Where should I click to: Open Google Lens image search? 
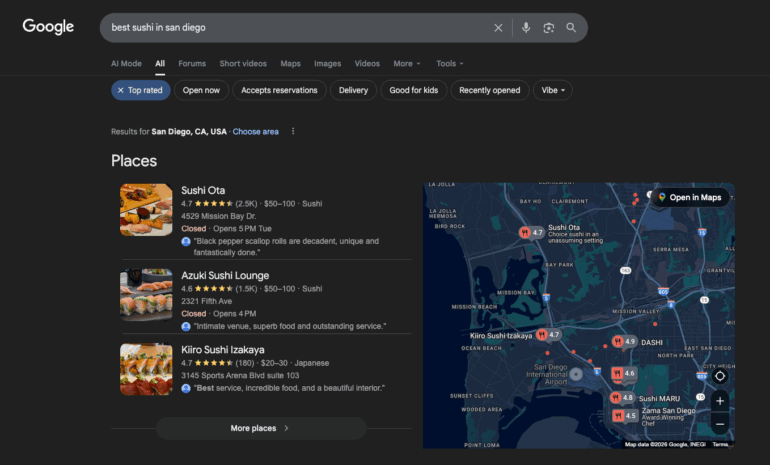(x=548, y=28)
